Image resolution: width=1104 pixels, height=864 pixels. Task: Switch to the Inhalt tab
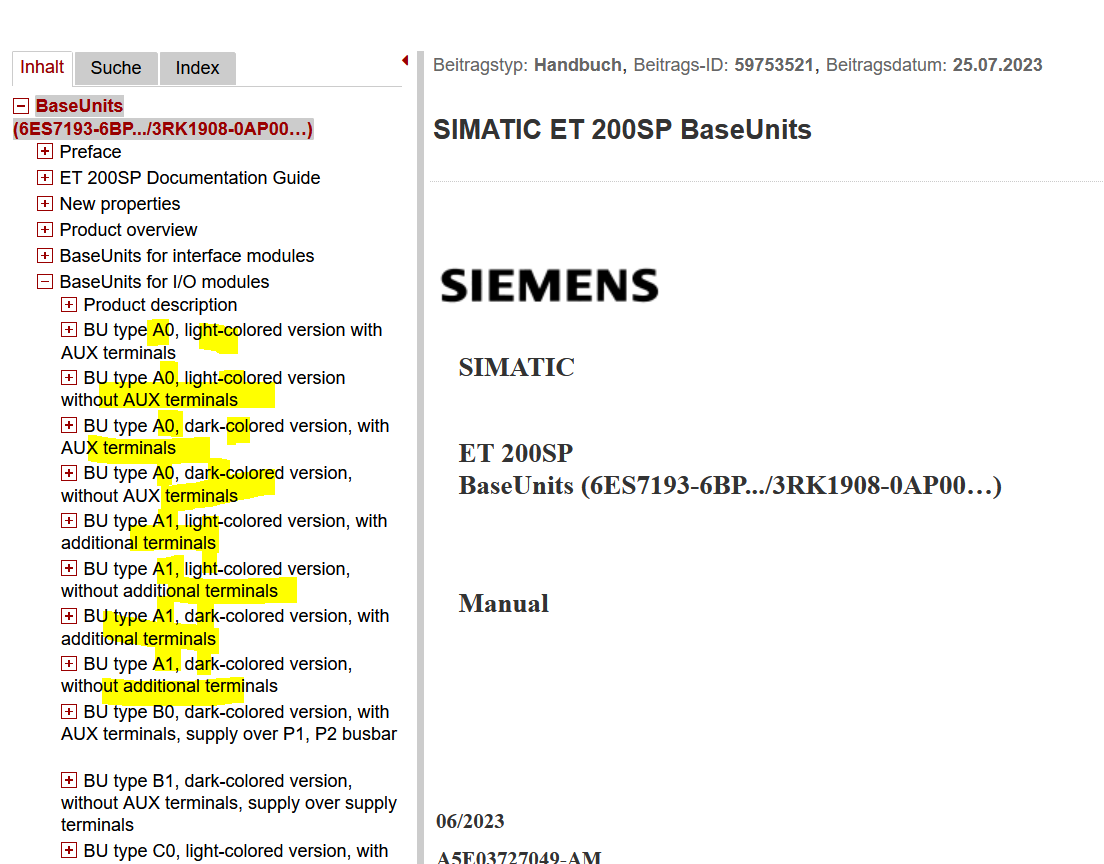tap(42, 68)
